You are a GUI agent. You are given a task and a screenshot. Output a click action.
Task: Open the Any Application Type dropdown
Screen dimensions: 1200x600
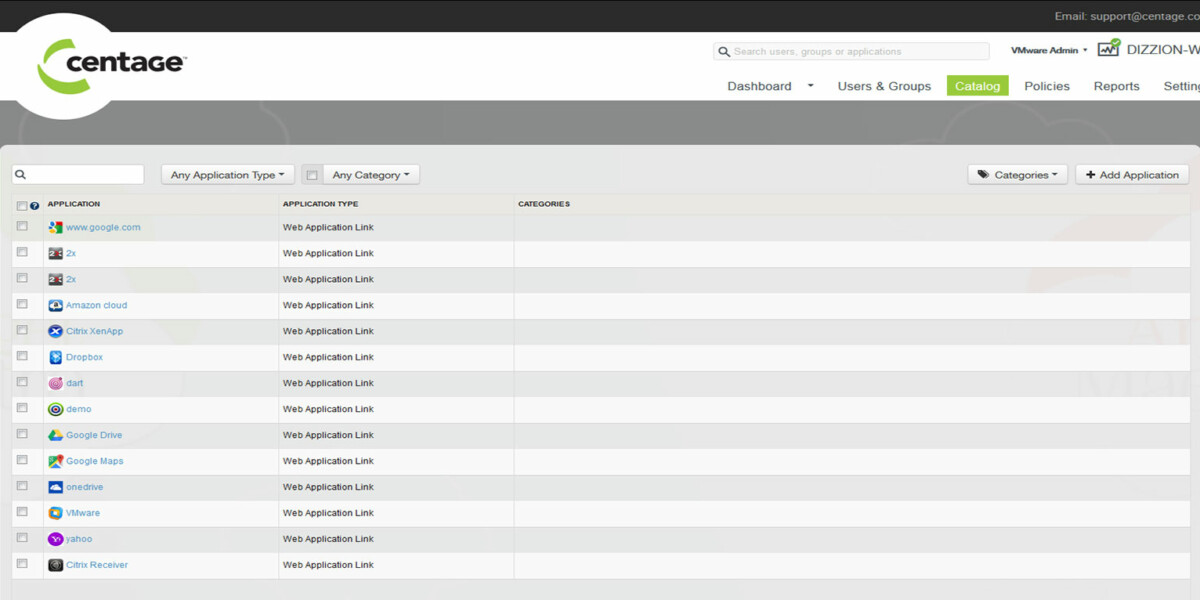click(x=228, y=175)
